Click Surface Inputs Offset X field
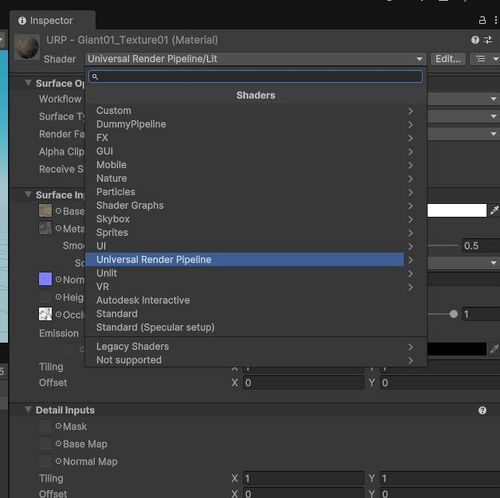Viewport: 500px width, 498px height. click(x=304, y=383)
